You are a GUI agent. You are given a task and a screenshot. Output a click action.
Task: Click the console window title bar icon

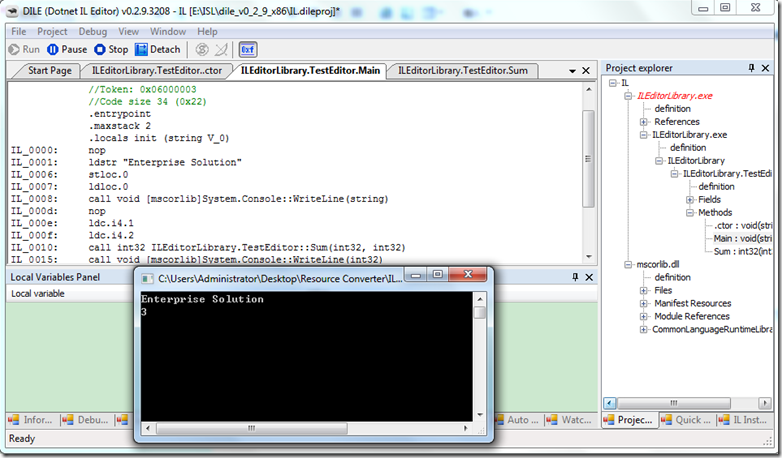click(x=147, y=278)
